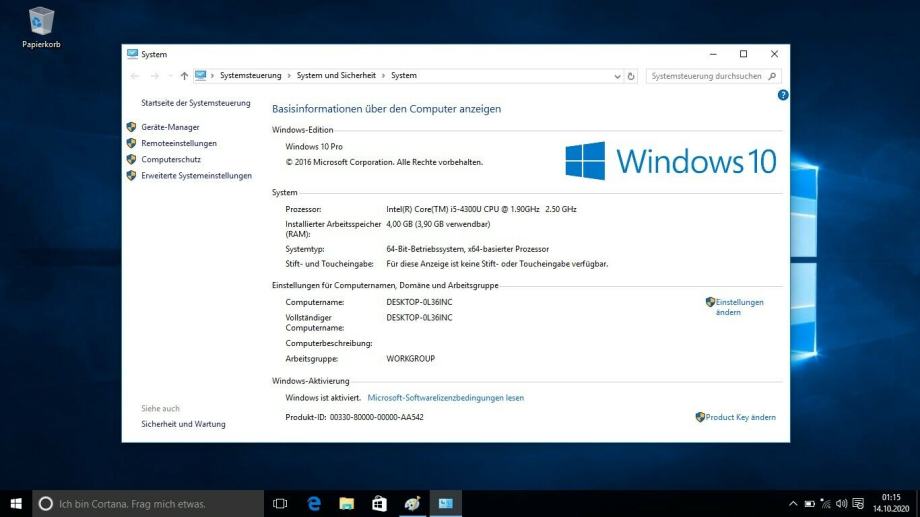Click Product Key ändern link

click(x=740, y=417)
